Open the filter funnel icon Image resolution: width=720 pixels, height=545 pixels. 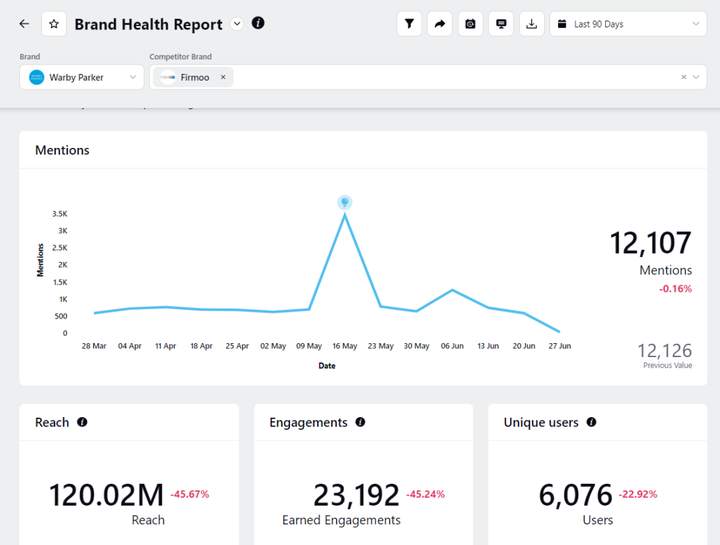pyautogui.click(x=409, y=24)
